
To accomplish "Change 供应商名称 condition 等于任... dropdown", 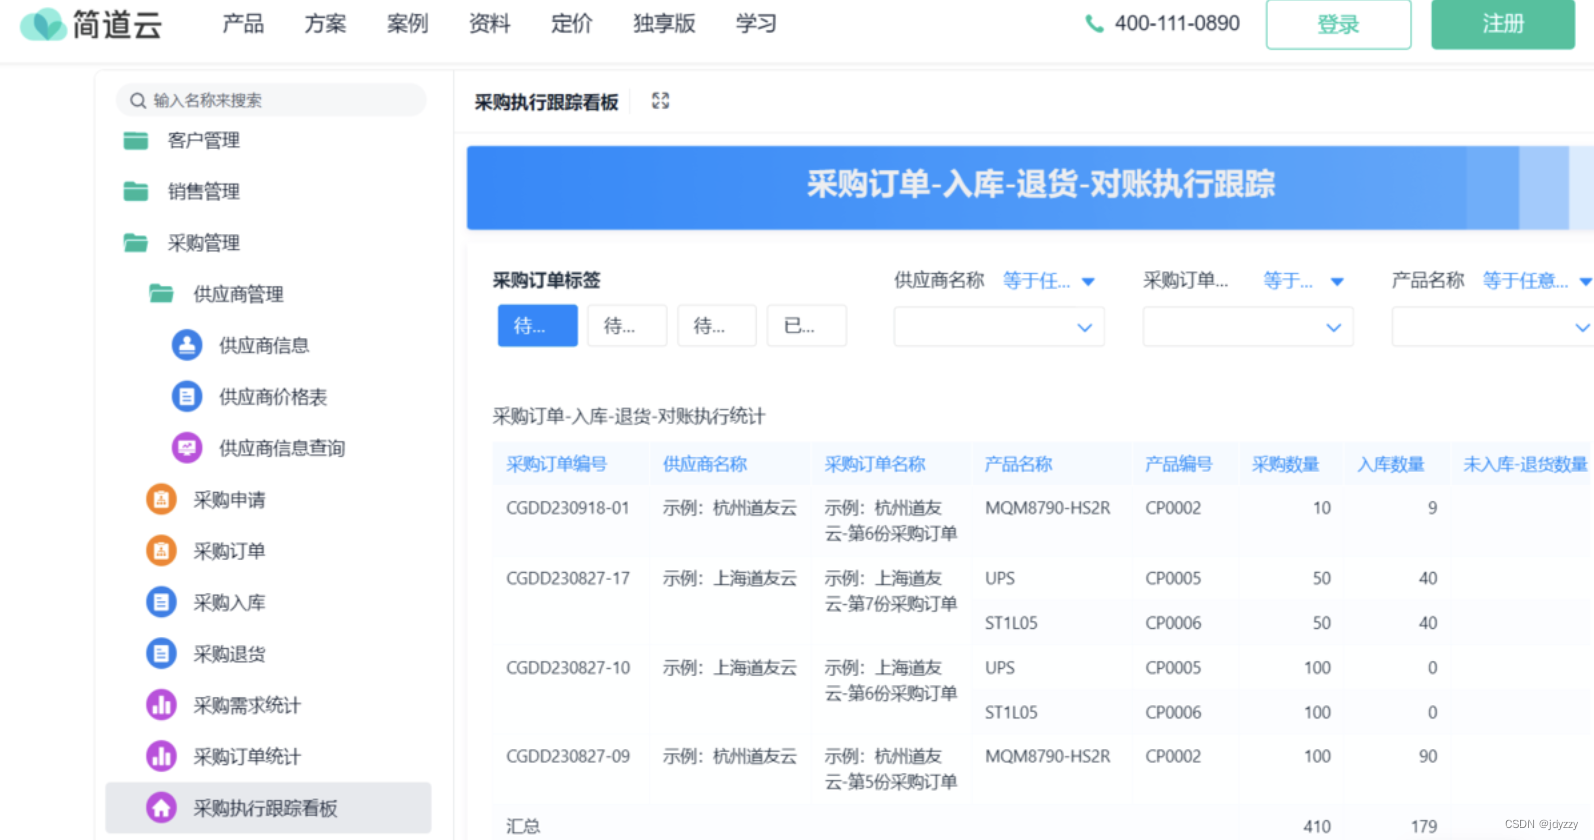I will pyautogui.click(x=1048, y=281).
